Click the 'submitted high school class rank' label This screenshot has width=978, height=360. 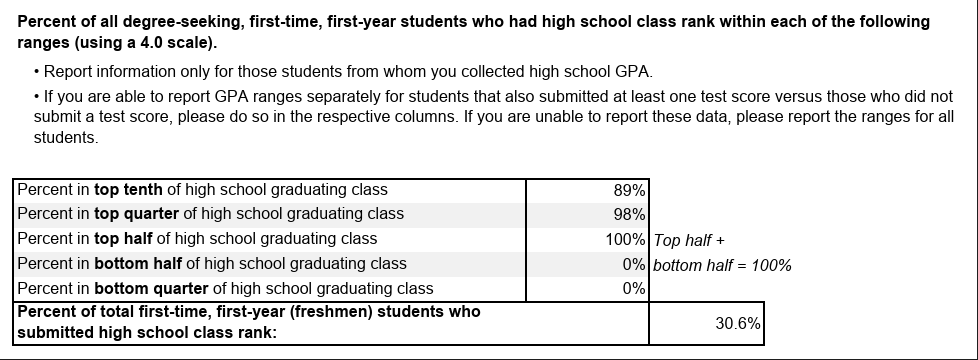[x=147, y=333]
